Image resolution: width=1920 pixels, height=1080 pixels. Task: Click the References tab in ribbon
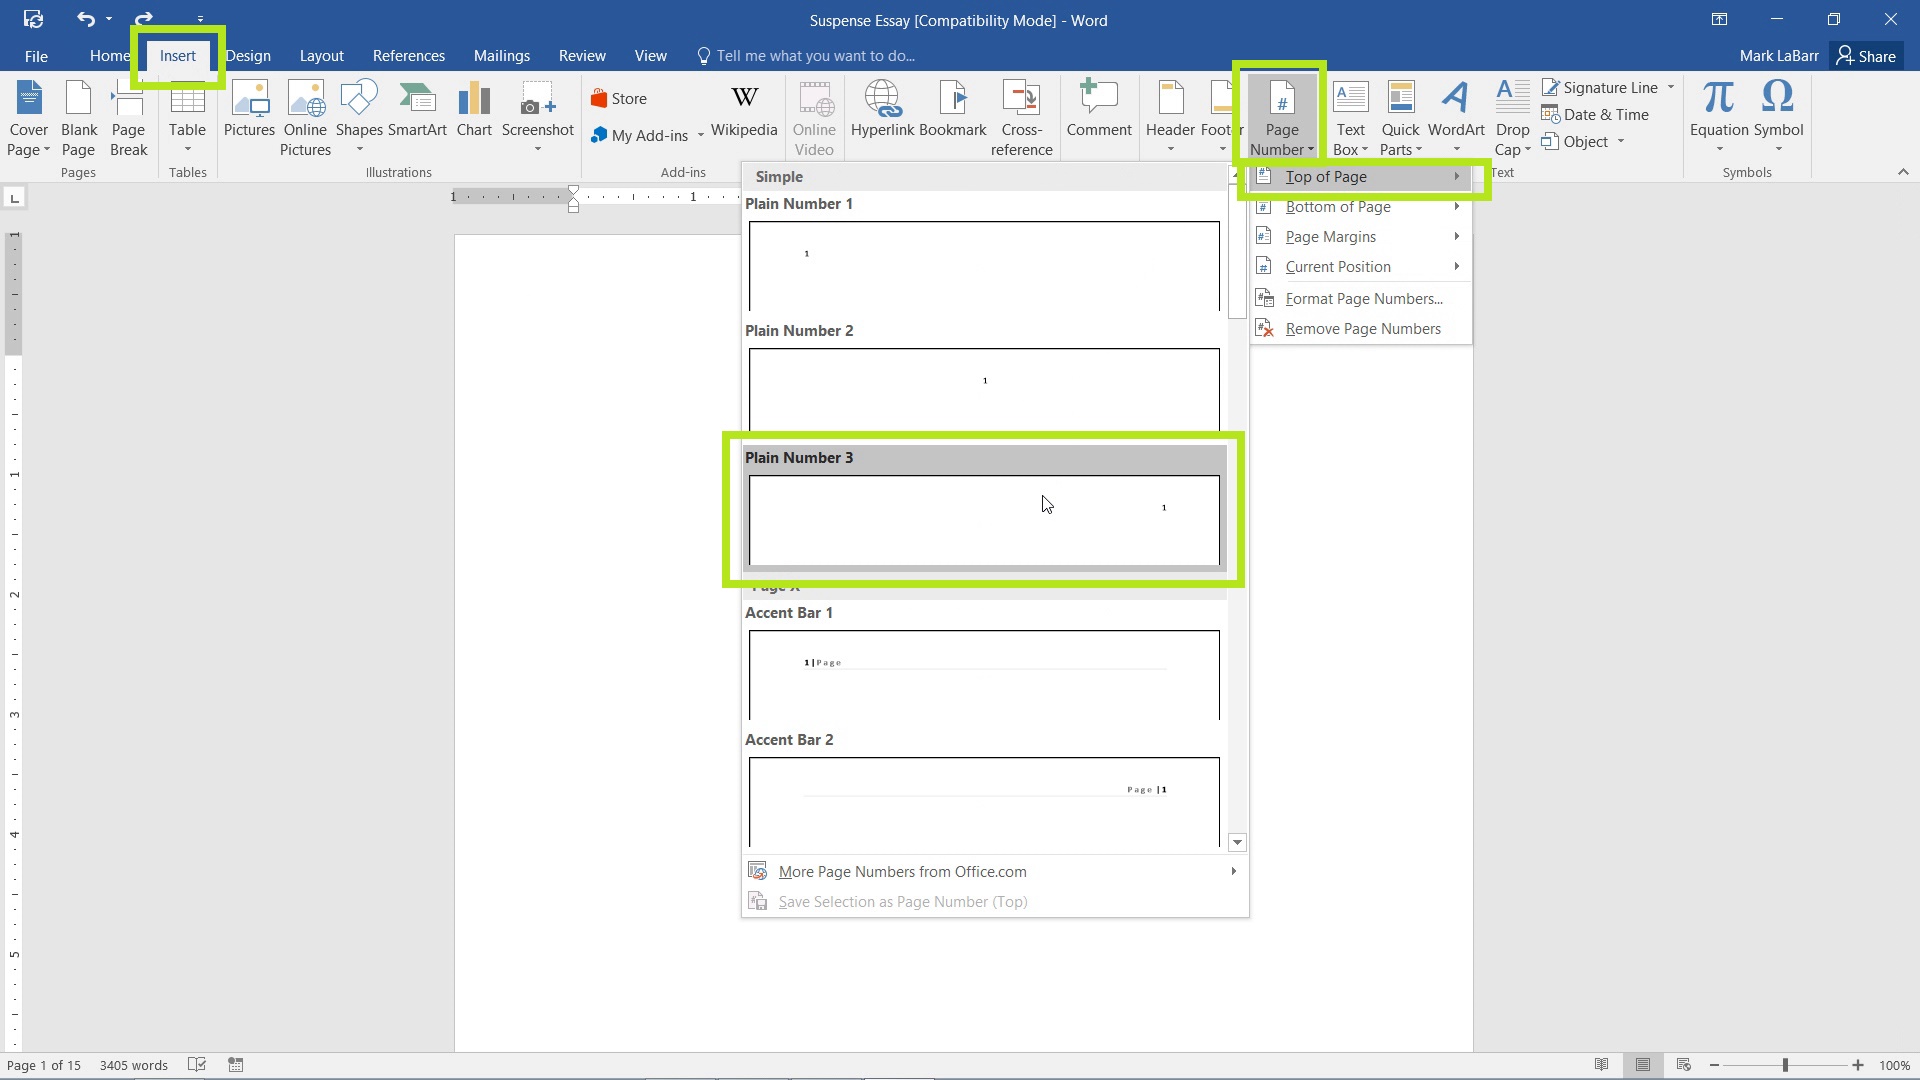click(407, 55)
